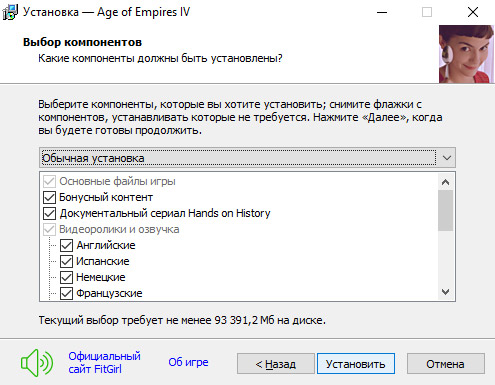495x385 pixels.
Task: Cancel the setup with Отмена
Action: [x=446, y=364]
